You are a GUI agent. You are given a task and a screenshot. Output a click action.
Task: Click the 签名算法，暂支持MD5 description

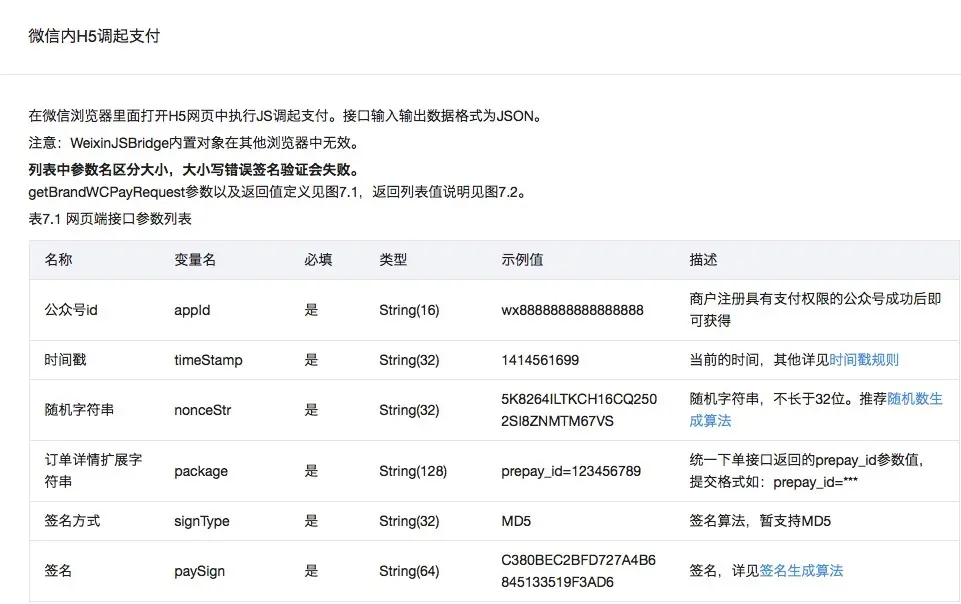760,521
